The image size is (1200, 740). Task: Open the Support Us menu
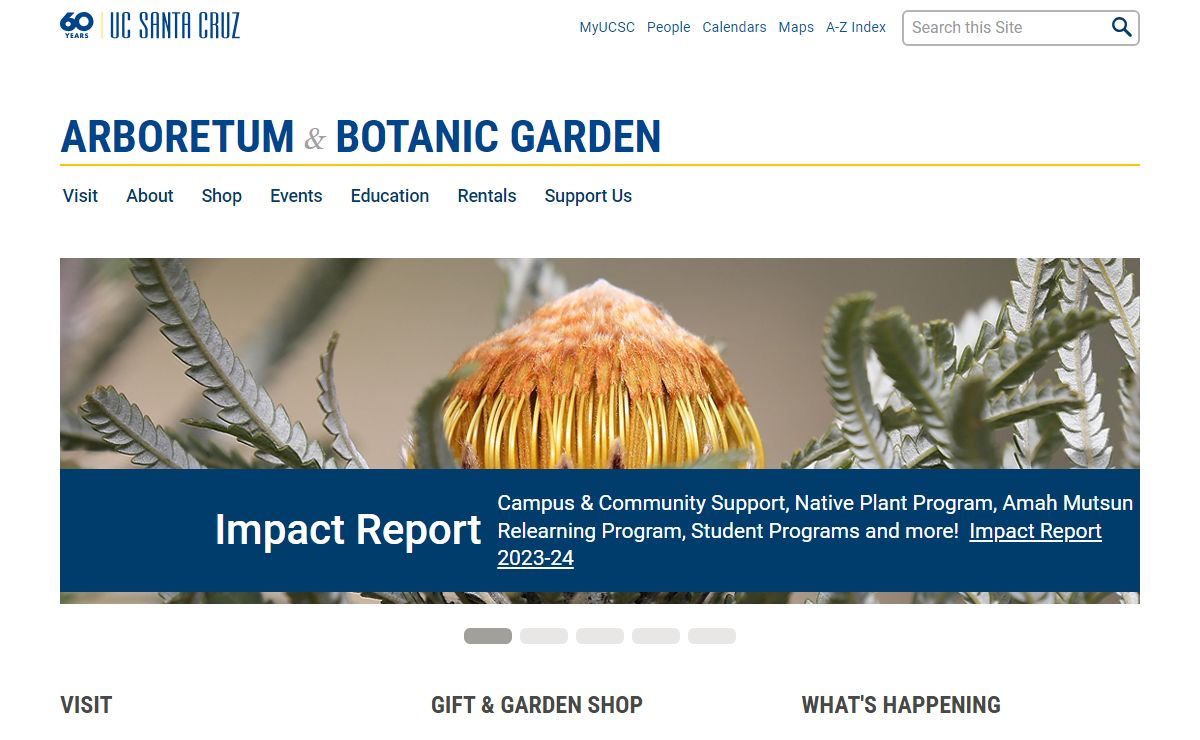coord(588,196)
